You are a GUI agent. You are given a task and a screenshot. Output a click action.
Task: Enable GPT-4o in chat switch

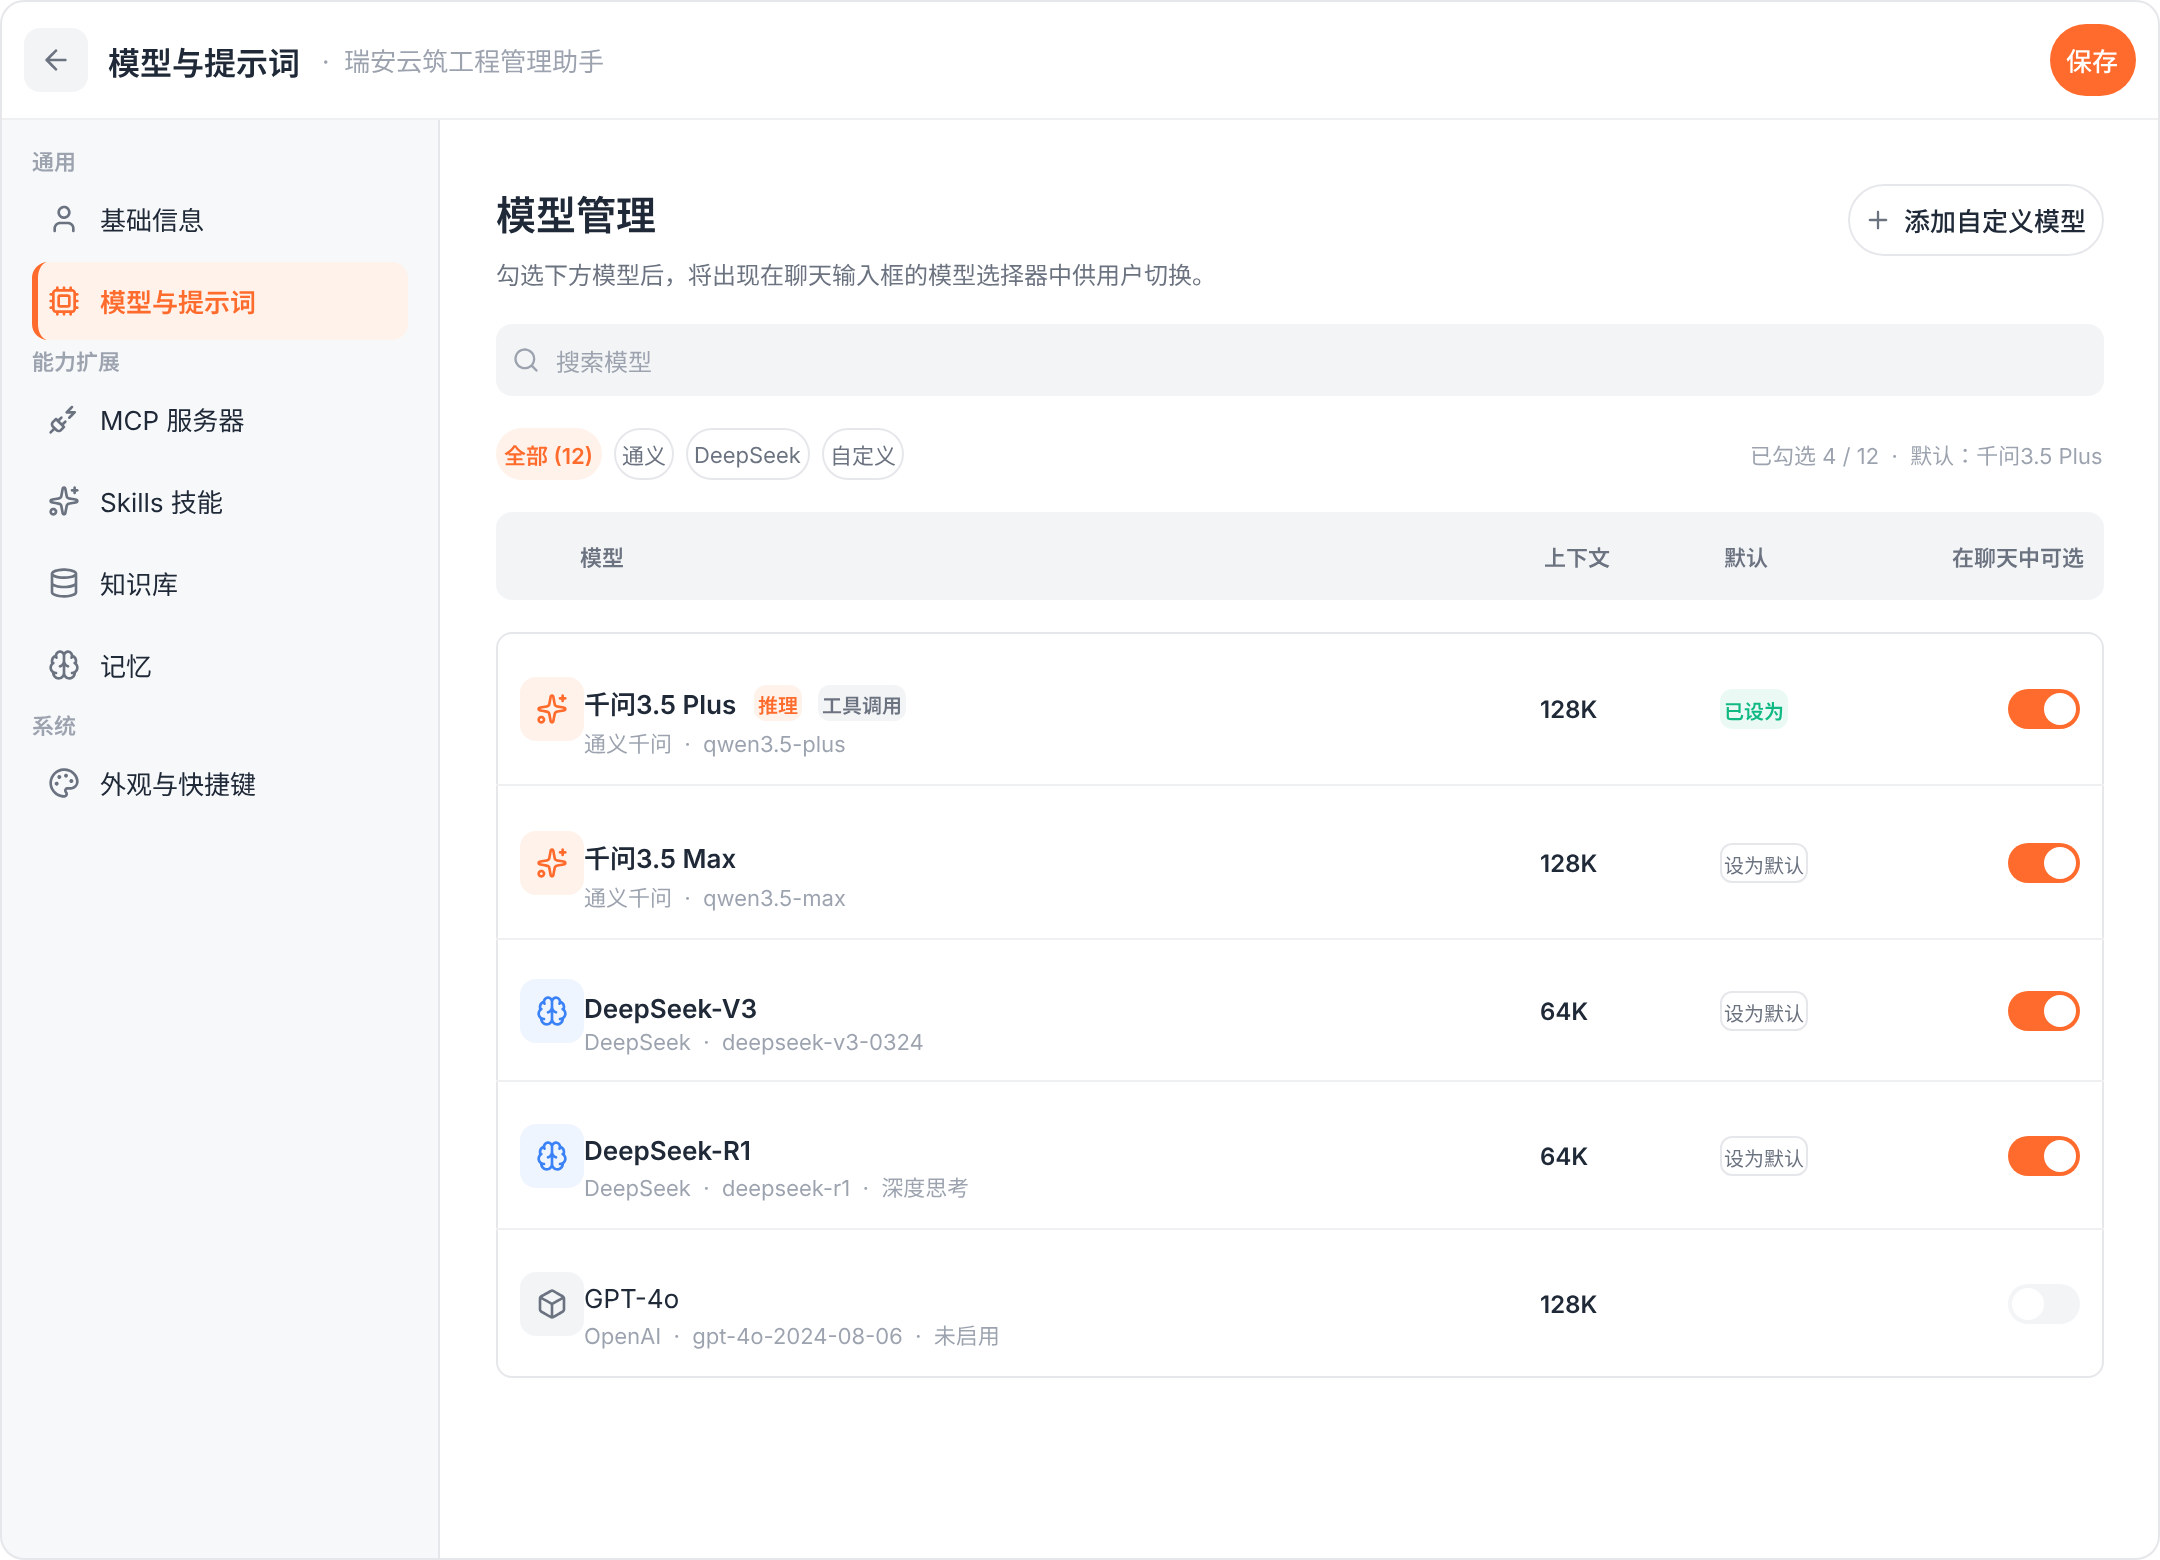click(x=2043, y=1304)
